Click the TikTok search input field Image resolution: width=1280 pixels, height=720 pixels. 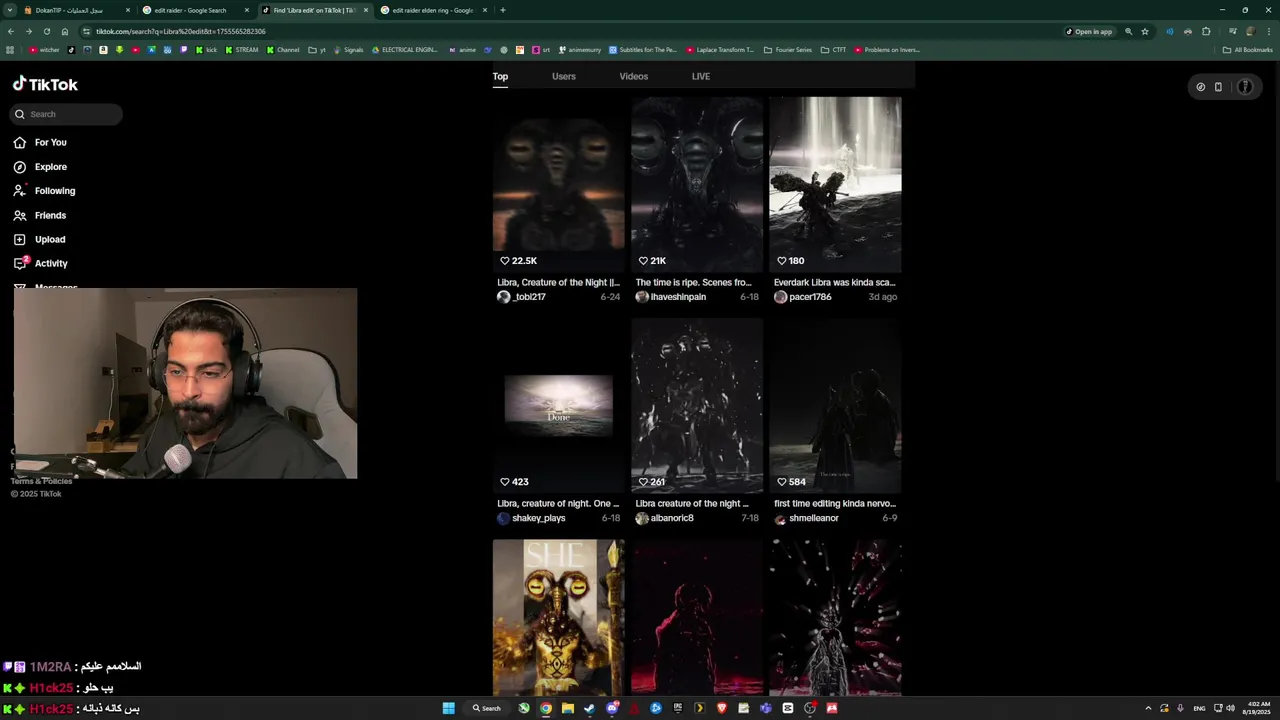[66, 114]
